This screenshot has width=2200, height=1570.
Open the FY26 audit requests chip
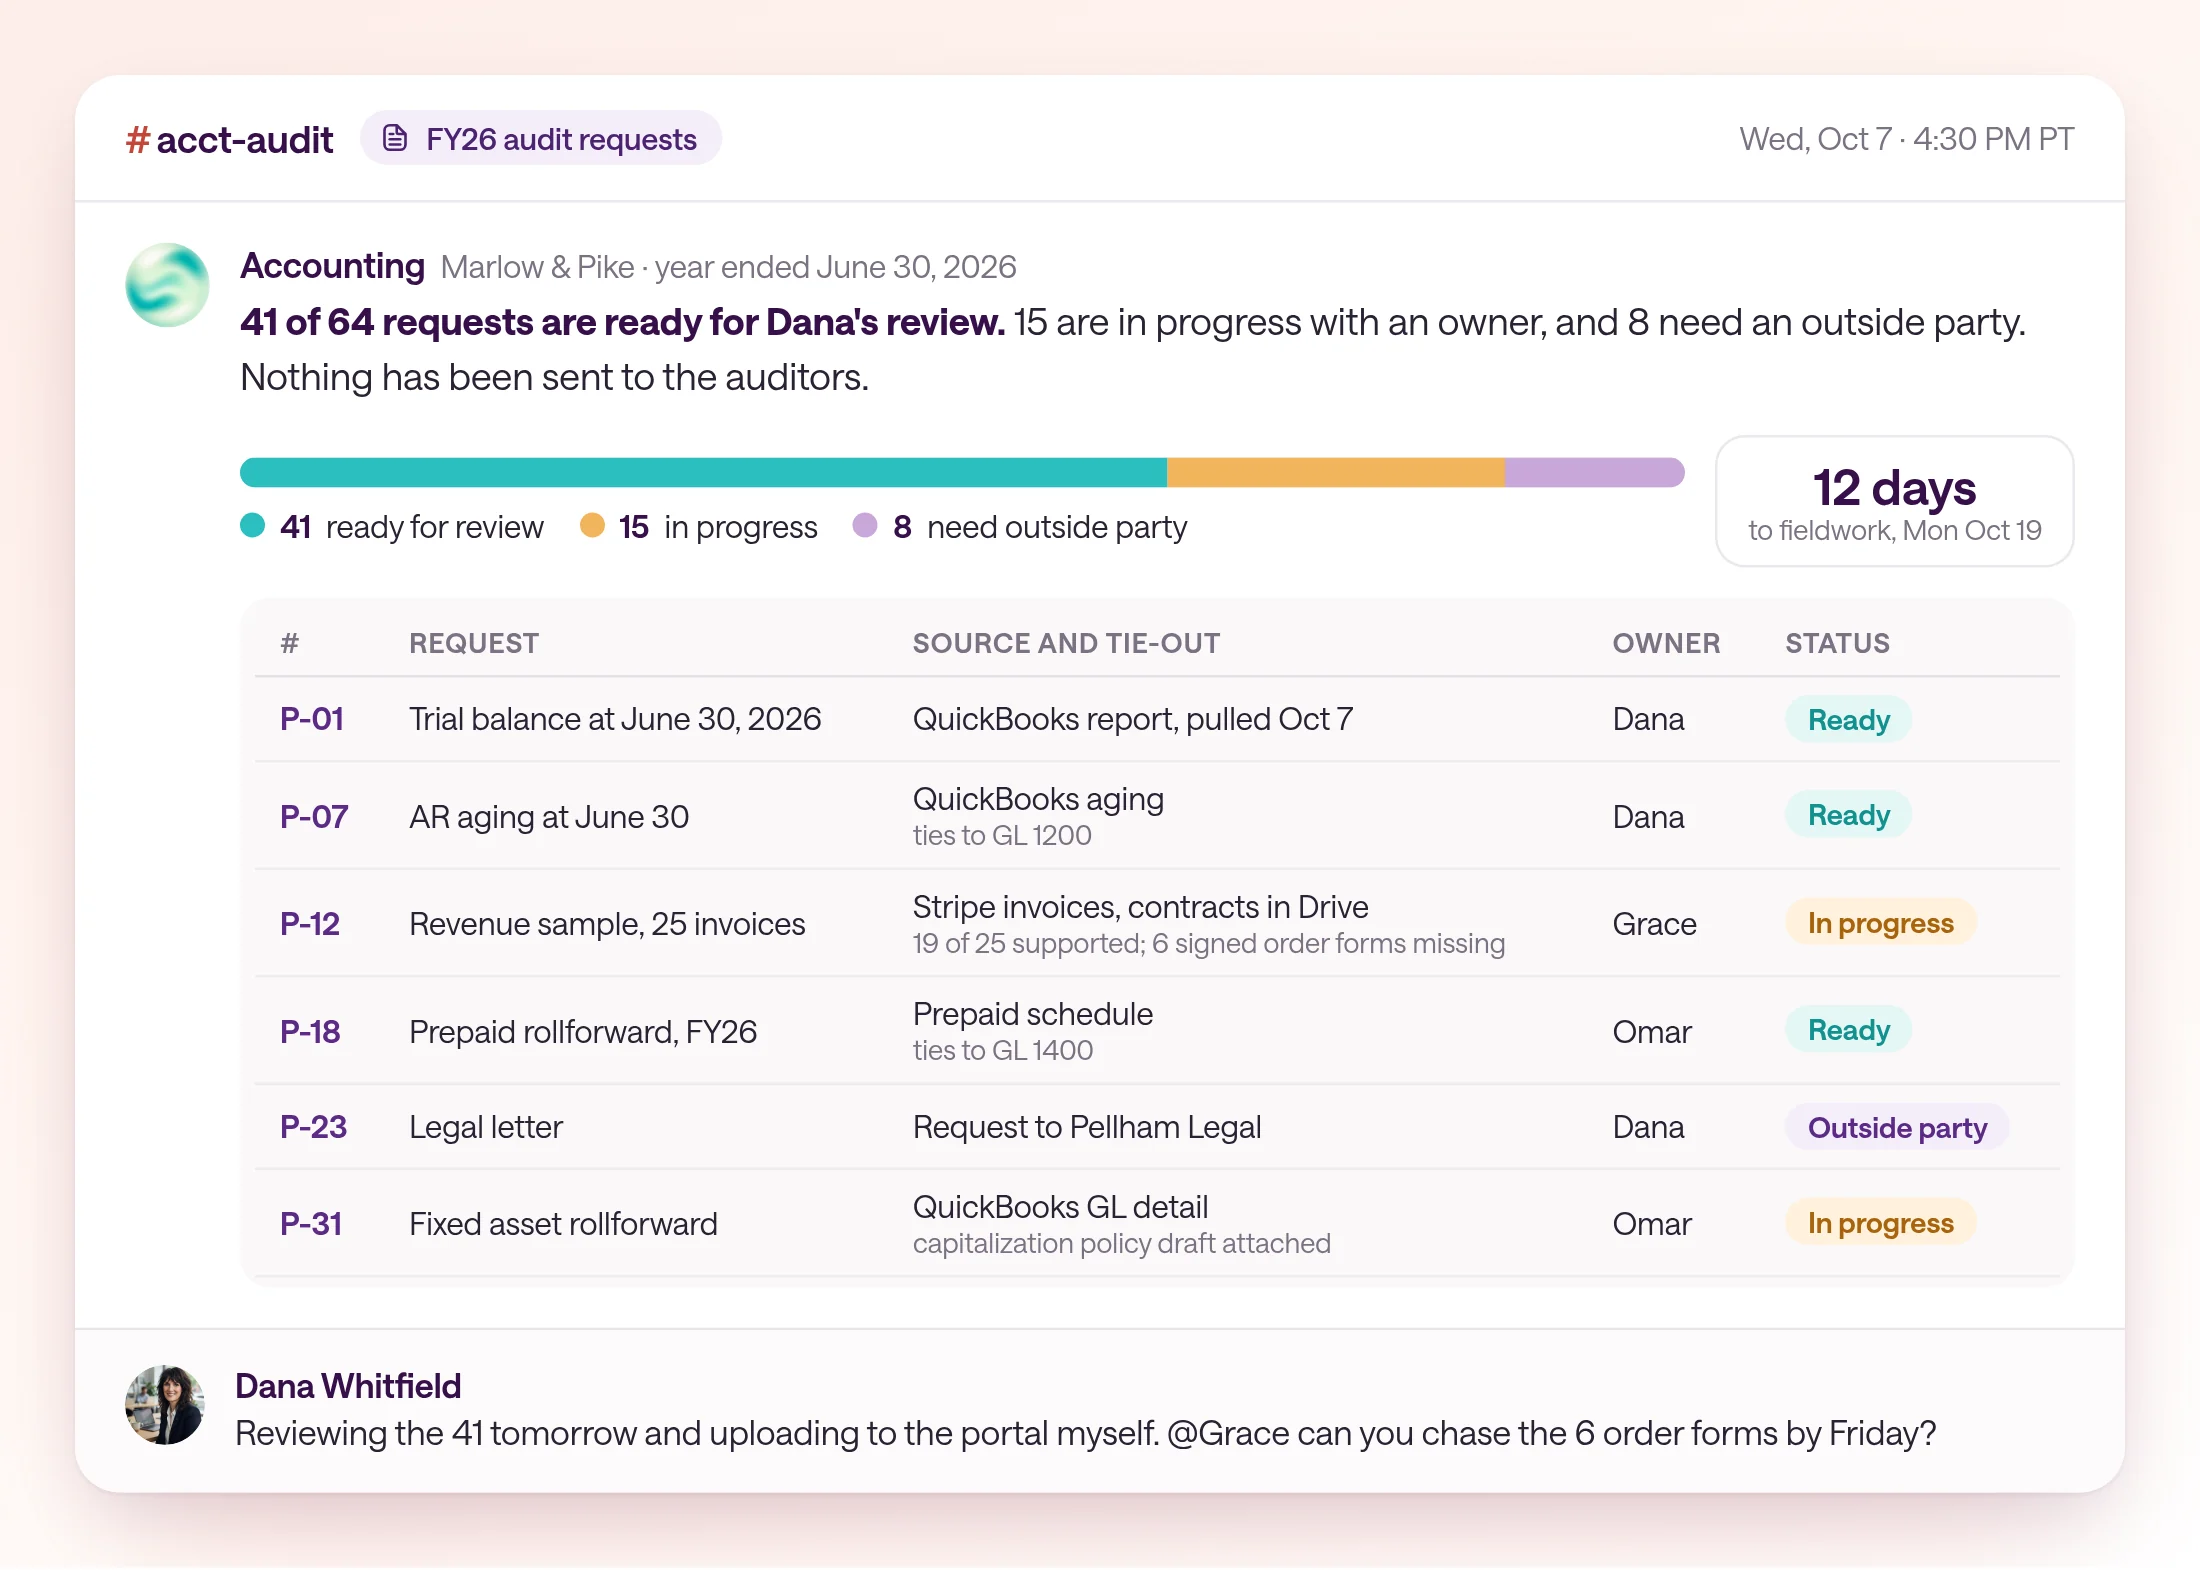tap(540, 138)
